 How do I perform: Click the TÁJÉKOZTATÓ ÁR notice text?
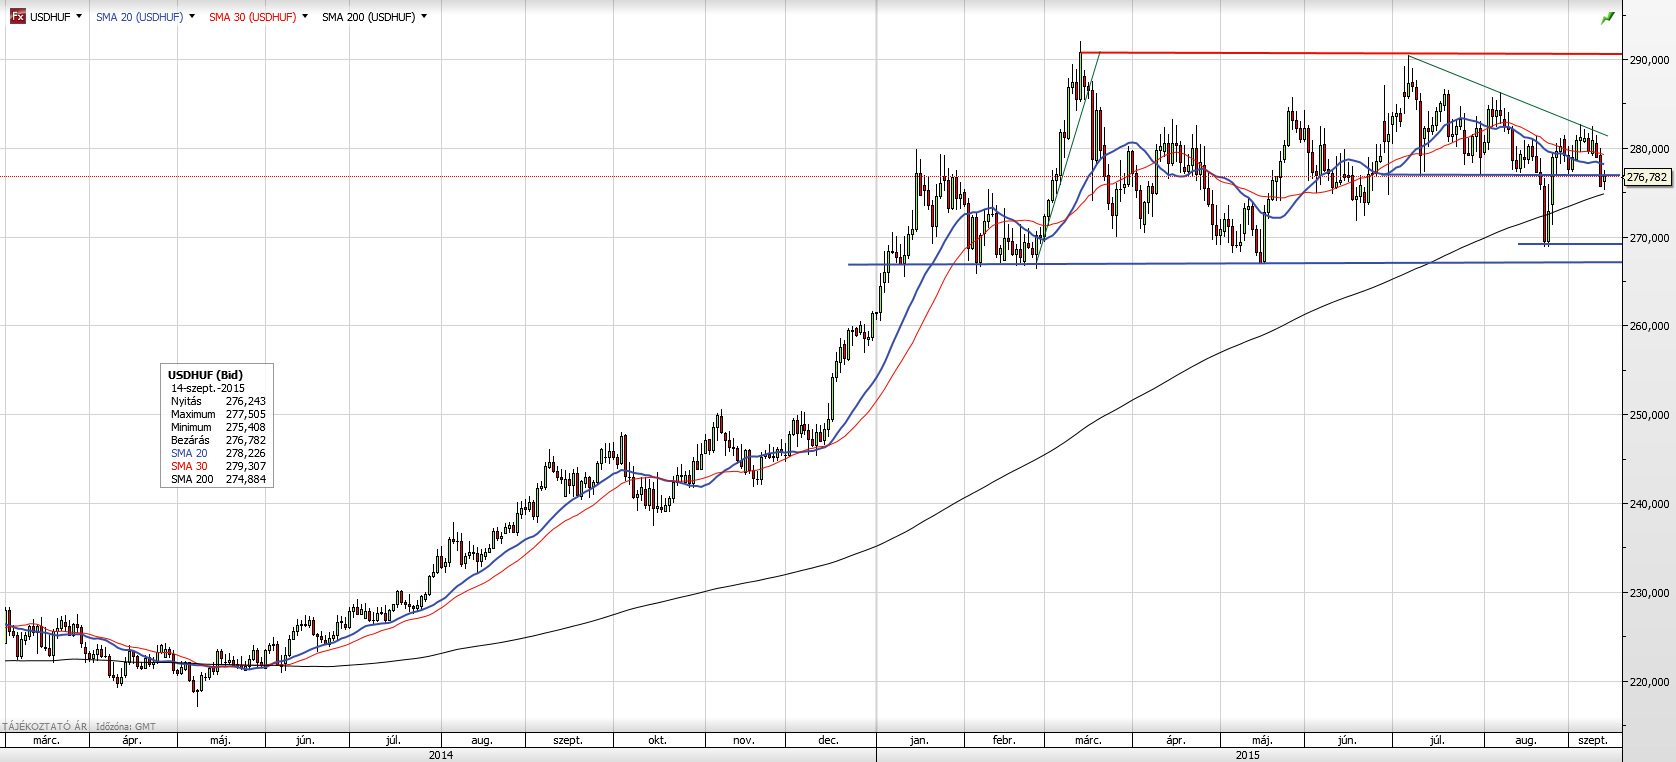coord(45,727)
